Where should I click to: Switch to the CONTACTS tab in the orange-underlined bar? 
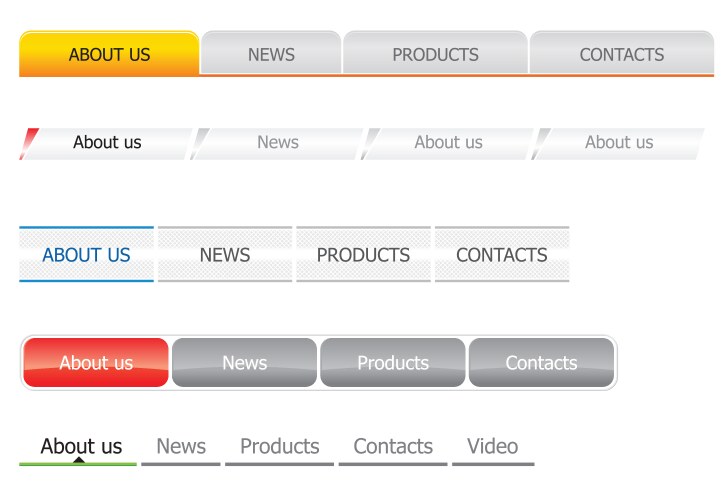pos(621,54)
